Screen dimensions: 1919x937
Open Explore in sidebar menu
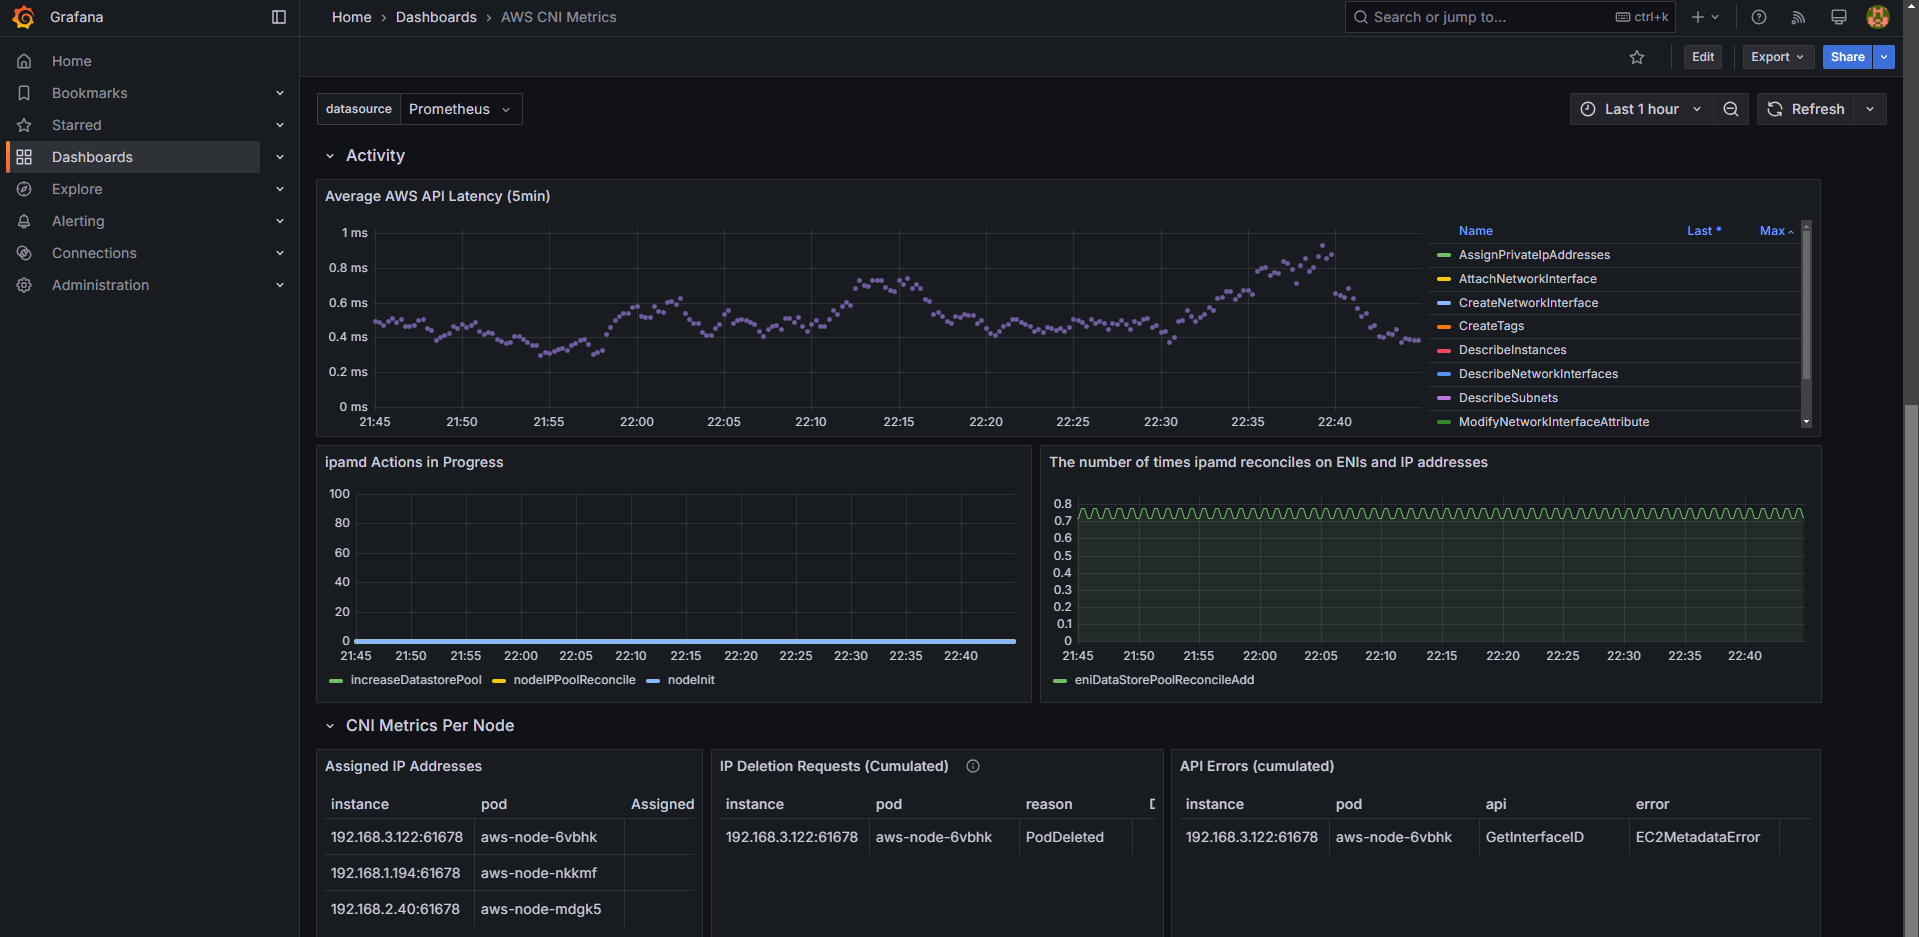coord(77,189)
